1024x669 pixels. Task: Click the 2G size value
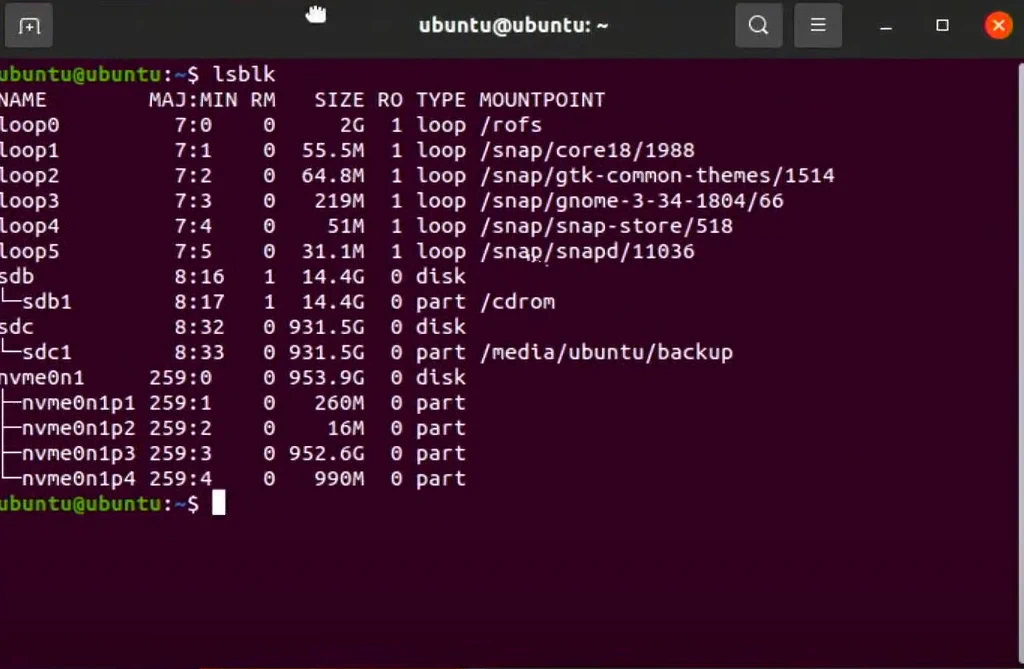(x=352, y=125)
